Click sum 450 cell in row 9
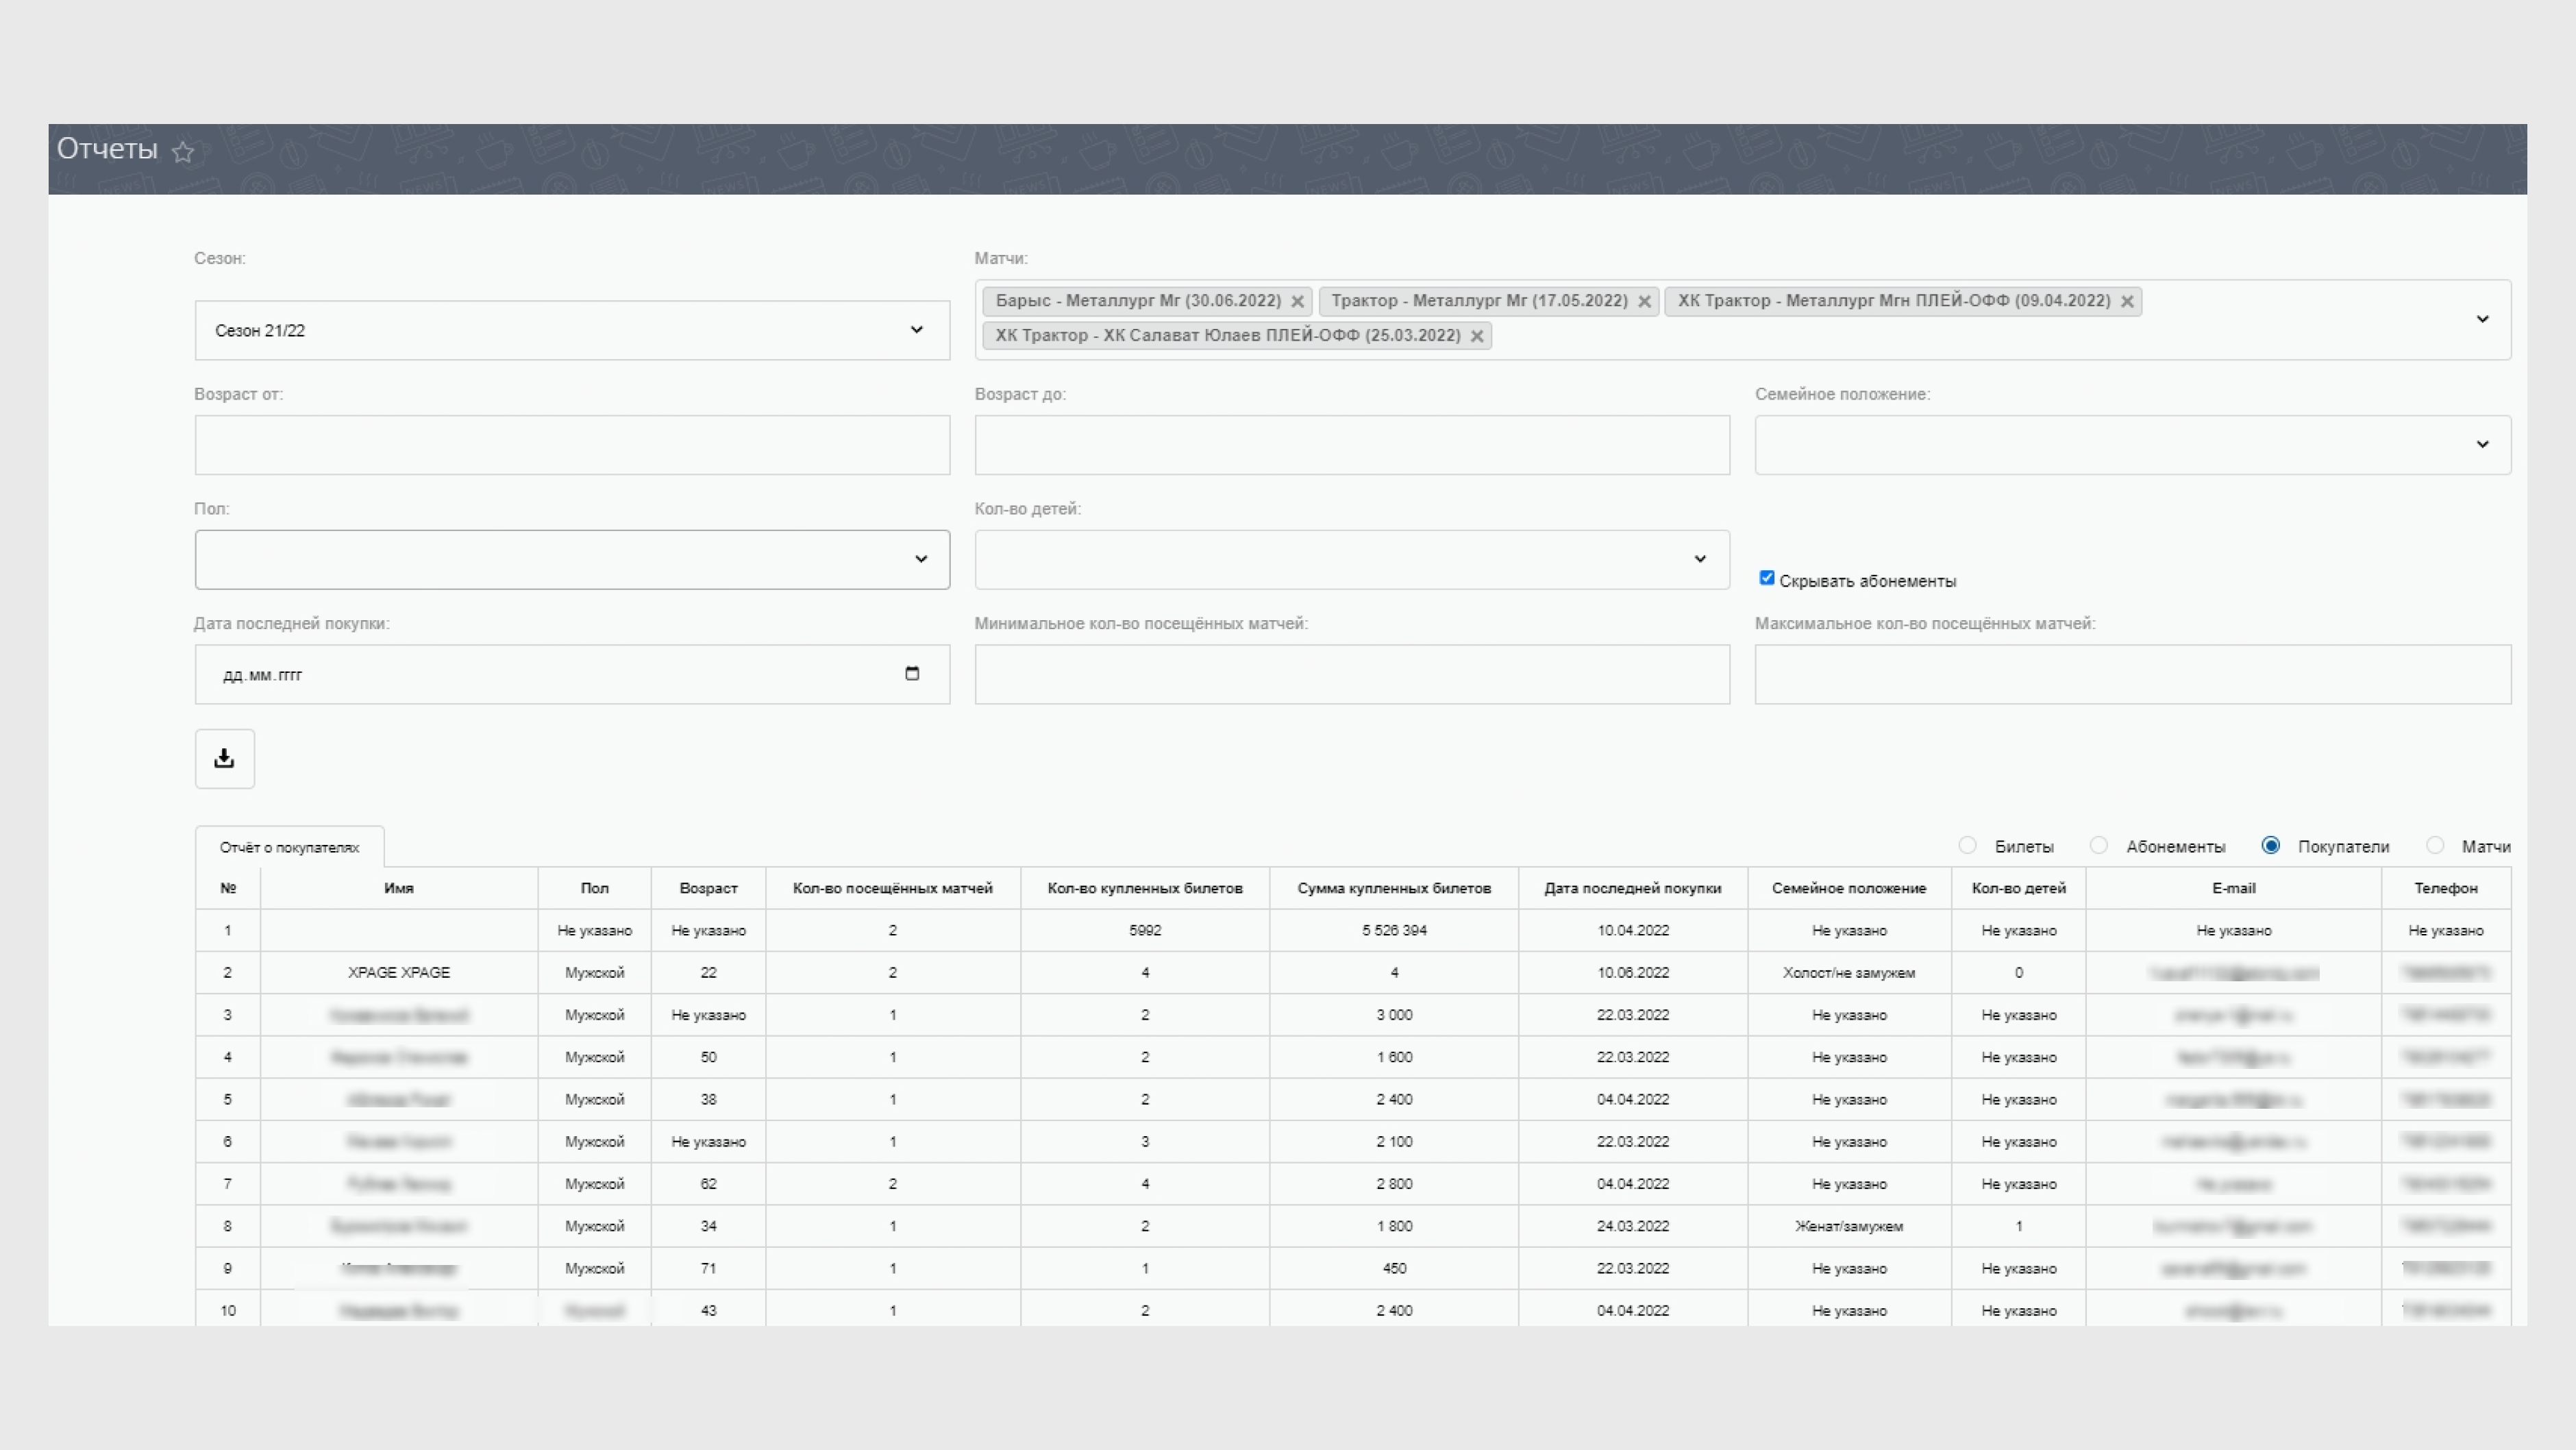This screenshot has height=1450, width=2576. click(1394, 1268)
